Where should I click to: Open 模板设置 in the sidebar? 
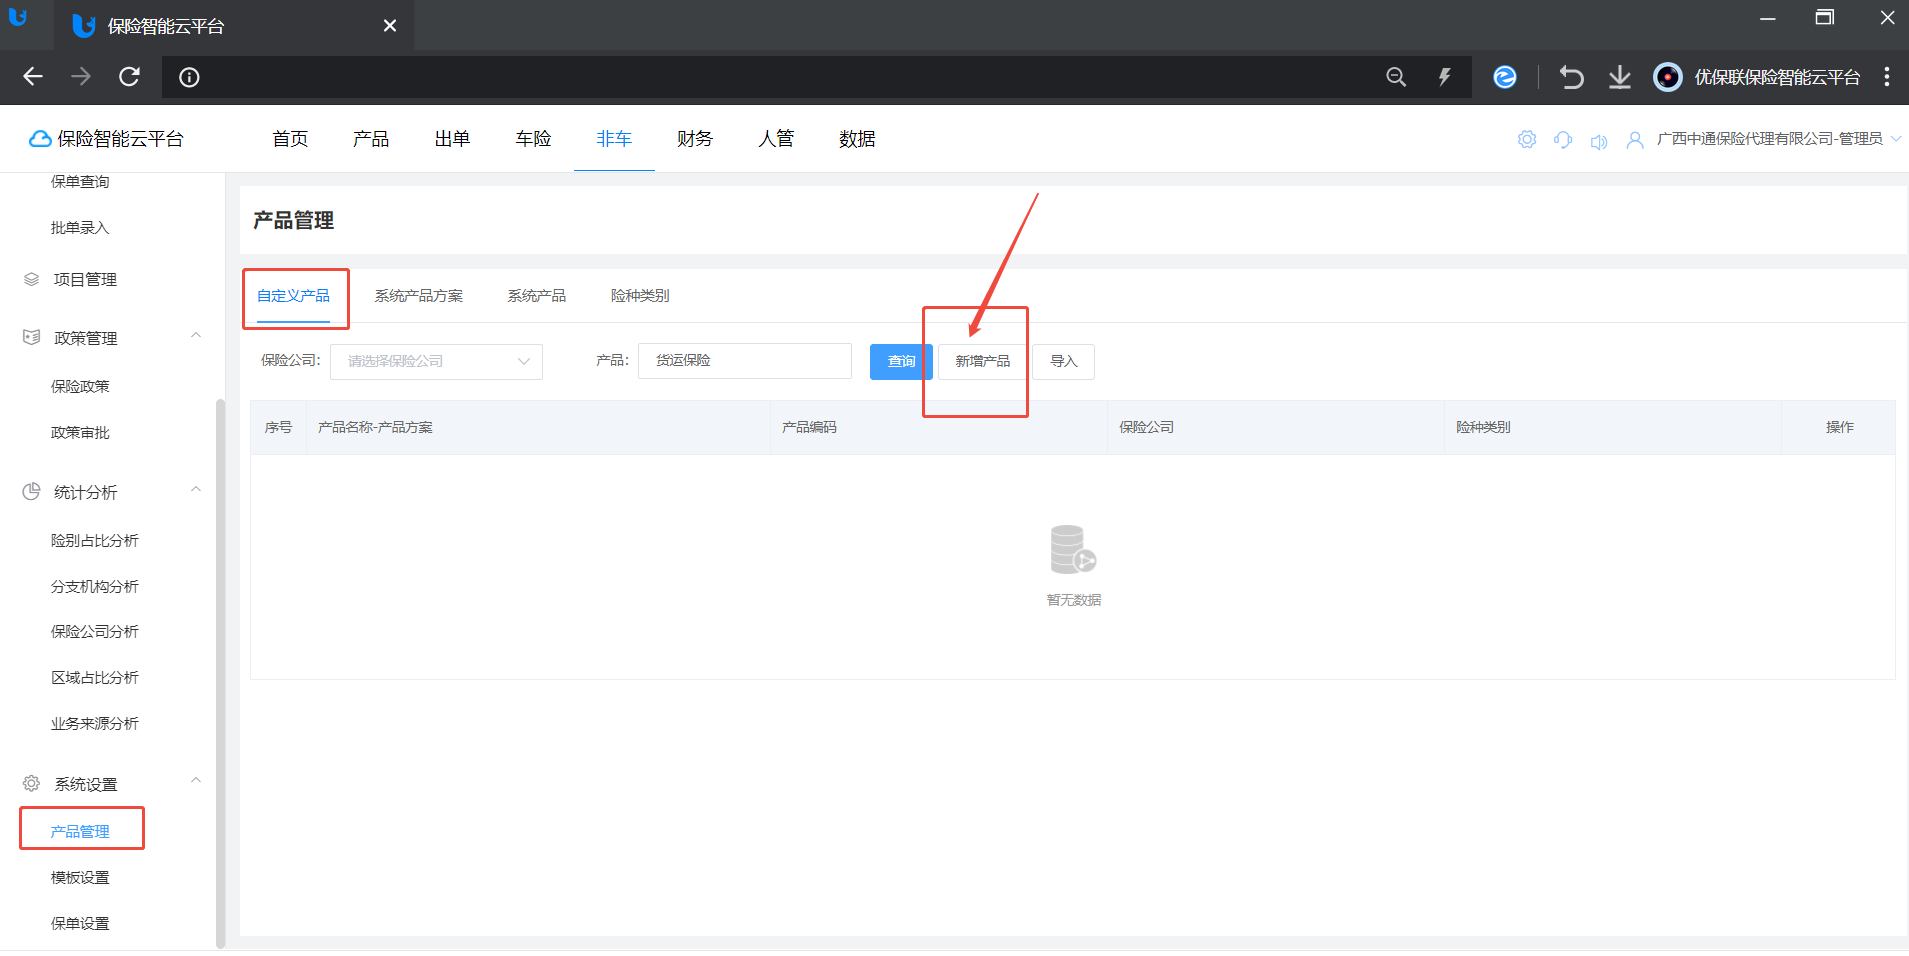[x=80, y=877]
